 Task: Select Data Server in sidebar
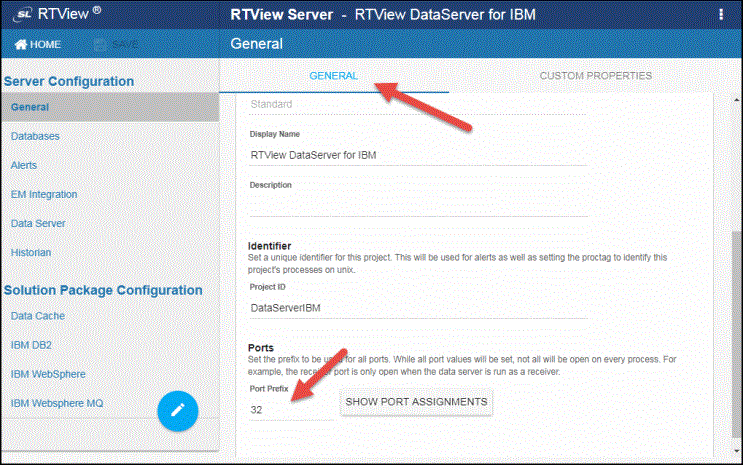[x=38, y=224]
